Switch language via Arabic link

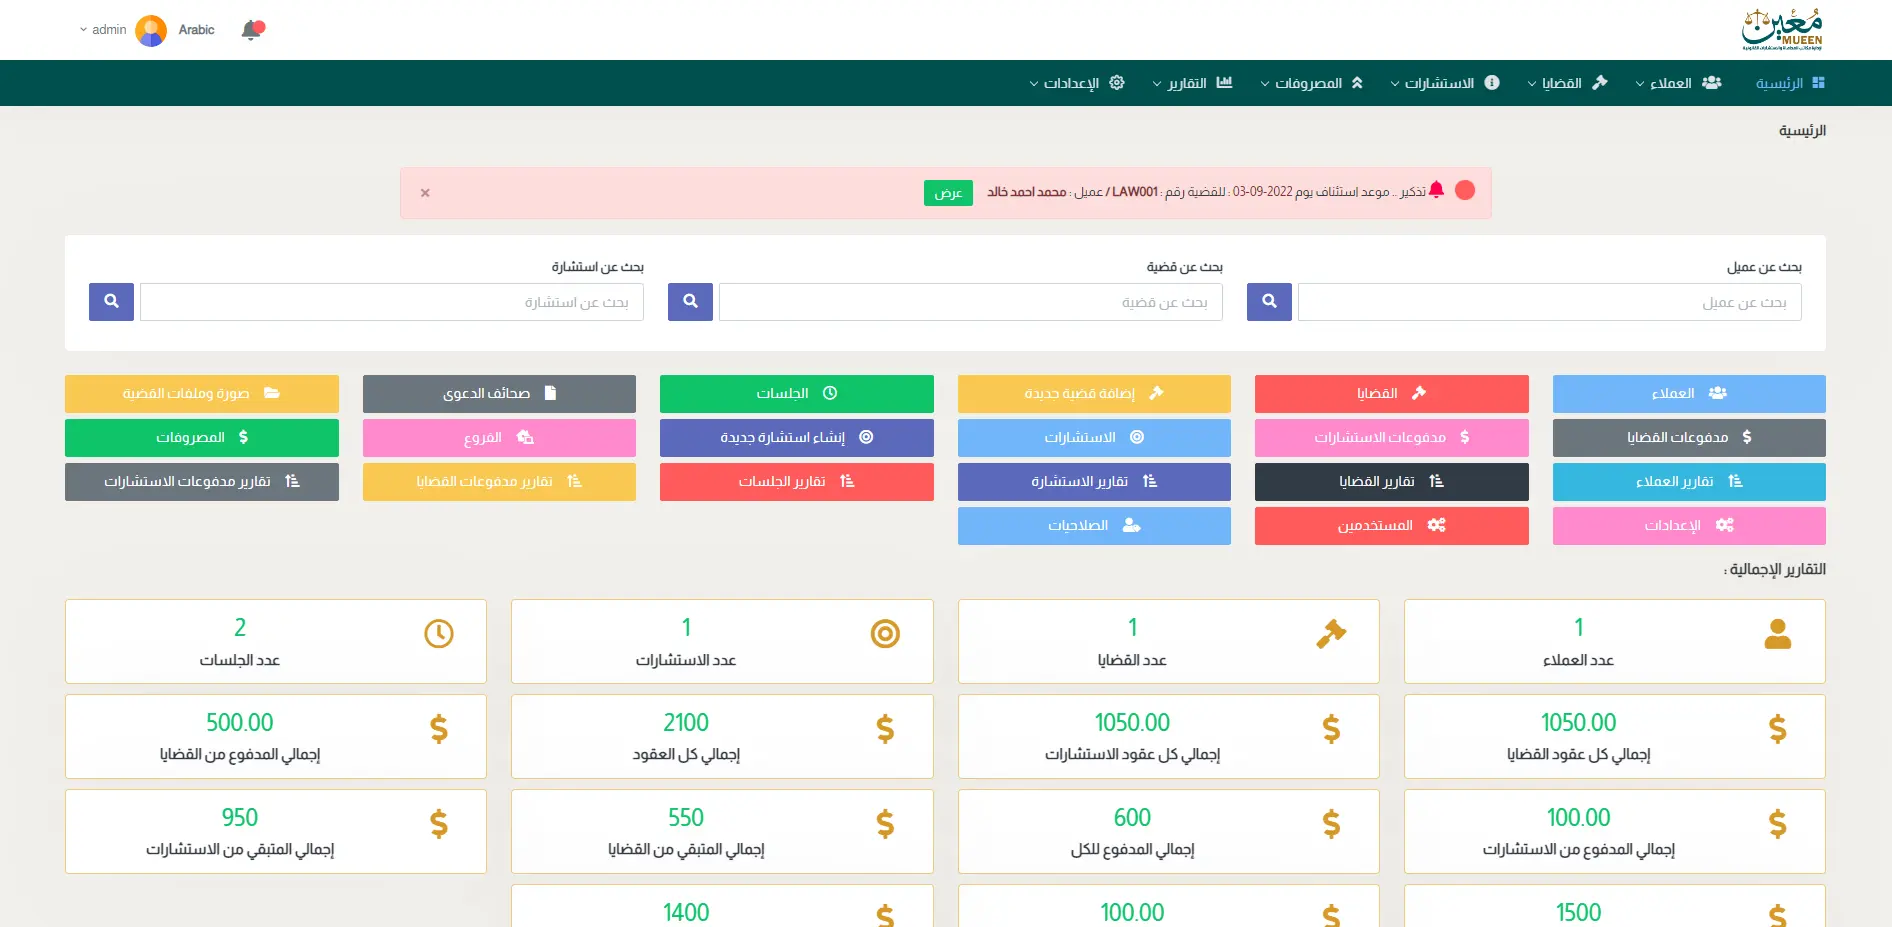(196, 30)
